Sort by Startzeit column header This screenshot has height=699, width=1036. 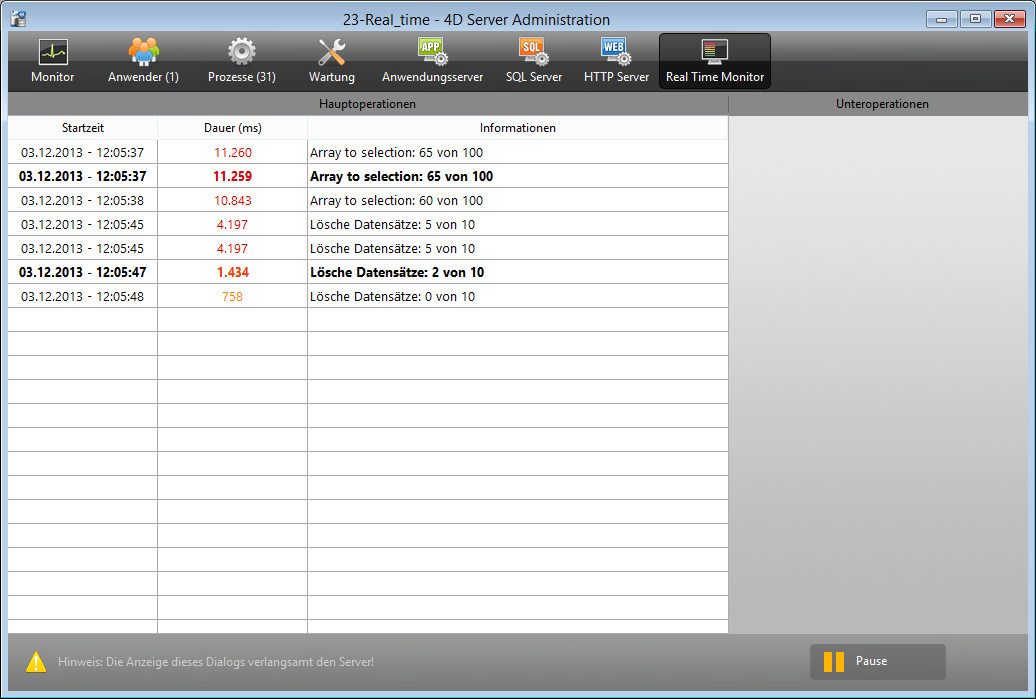point(82,128)
